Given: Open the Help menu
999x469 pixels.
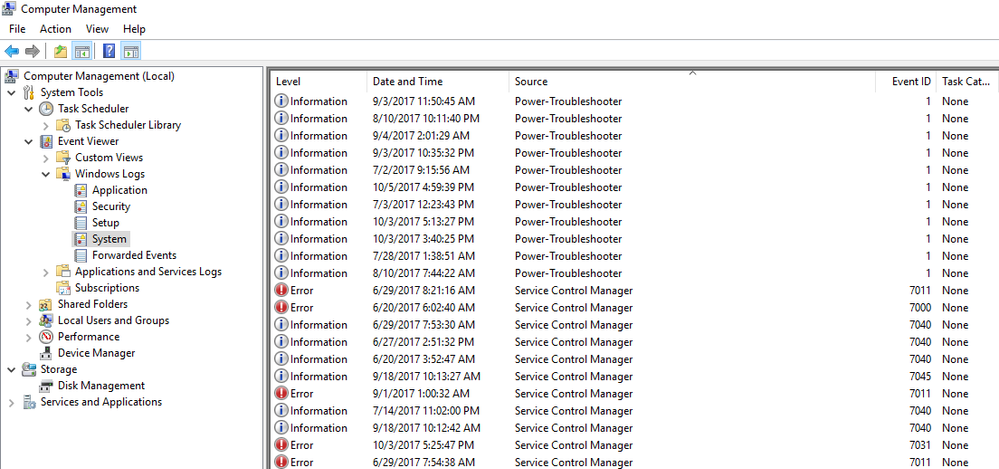Looking at the screenshot, I should (x=134, y=29).
